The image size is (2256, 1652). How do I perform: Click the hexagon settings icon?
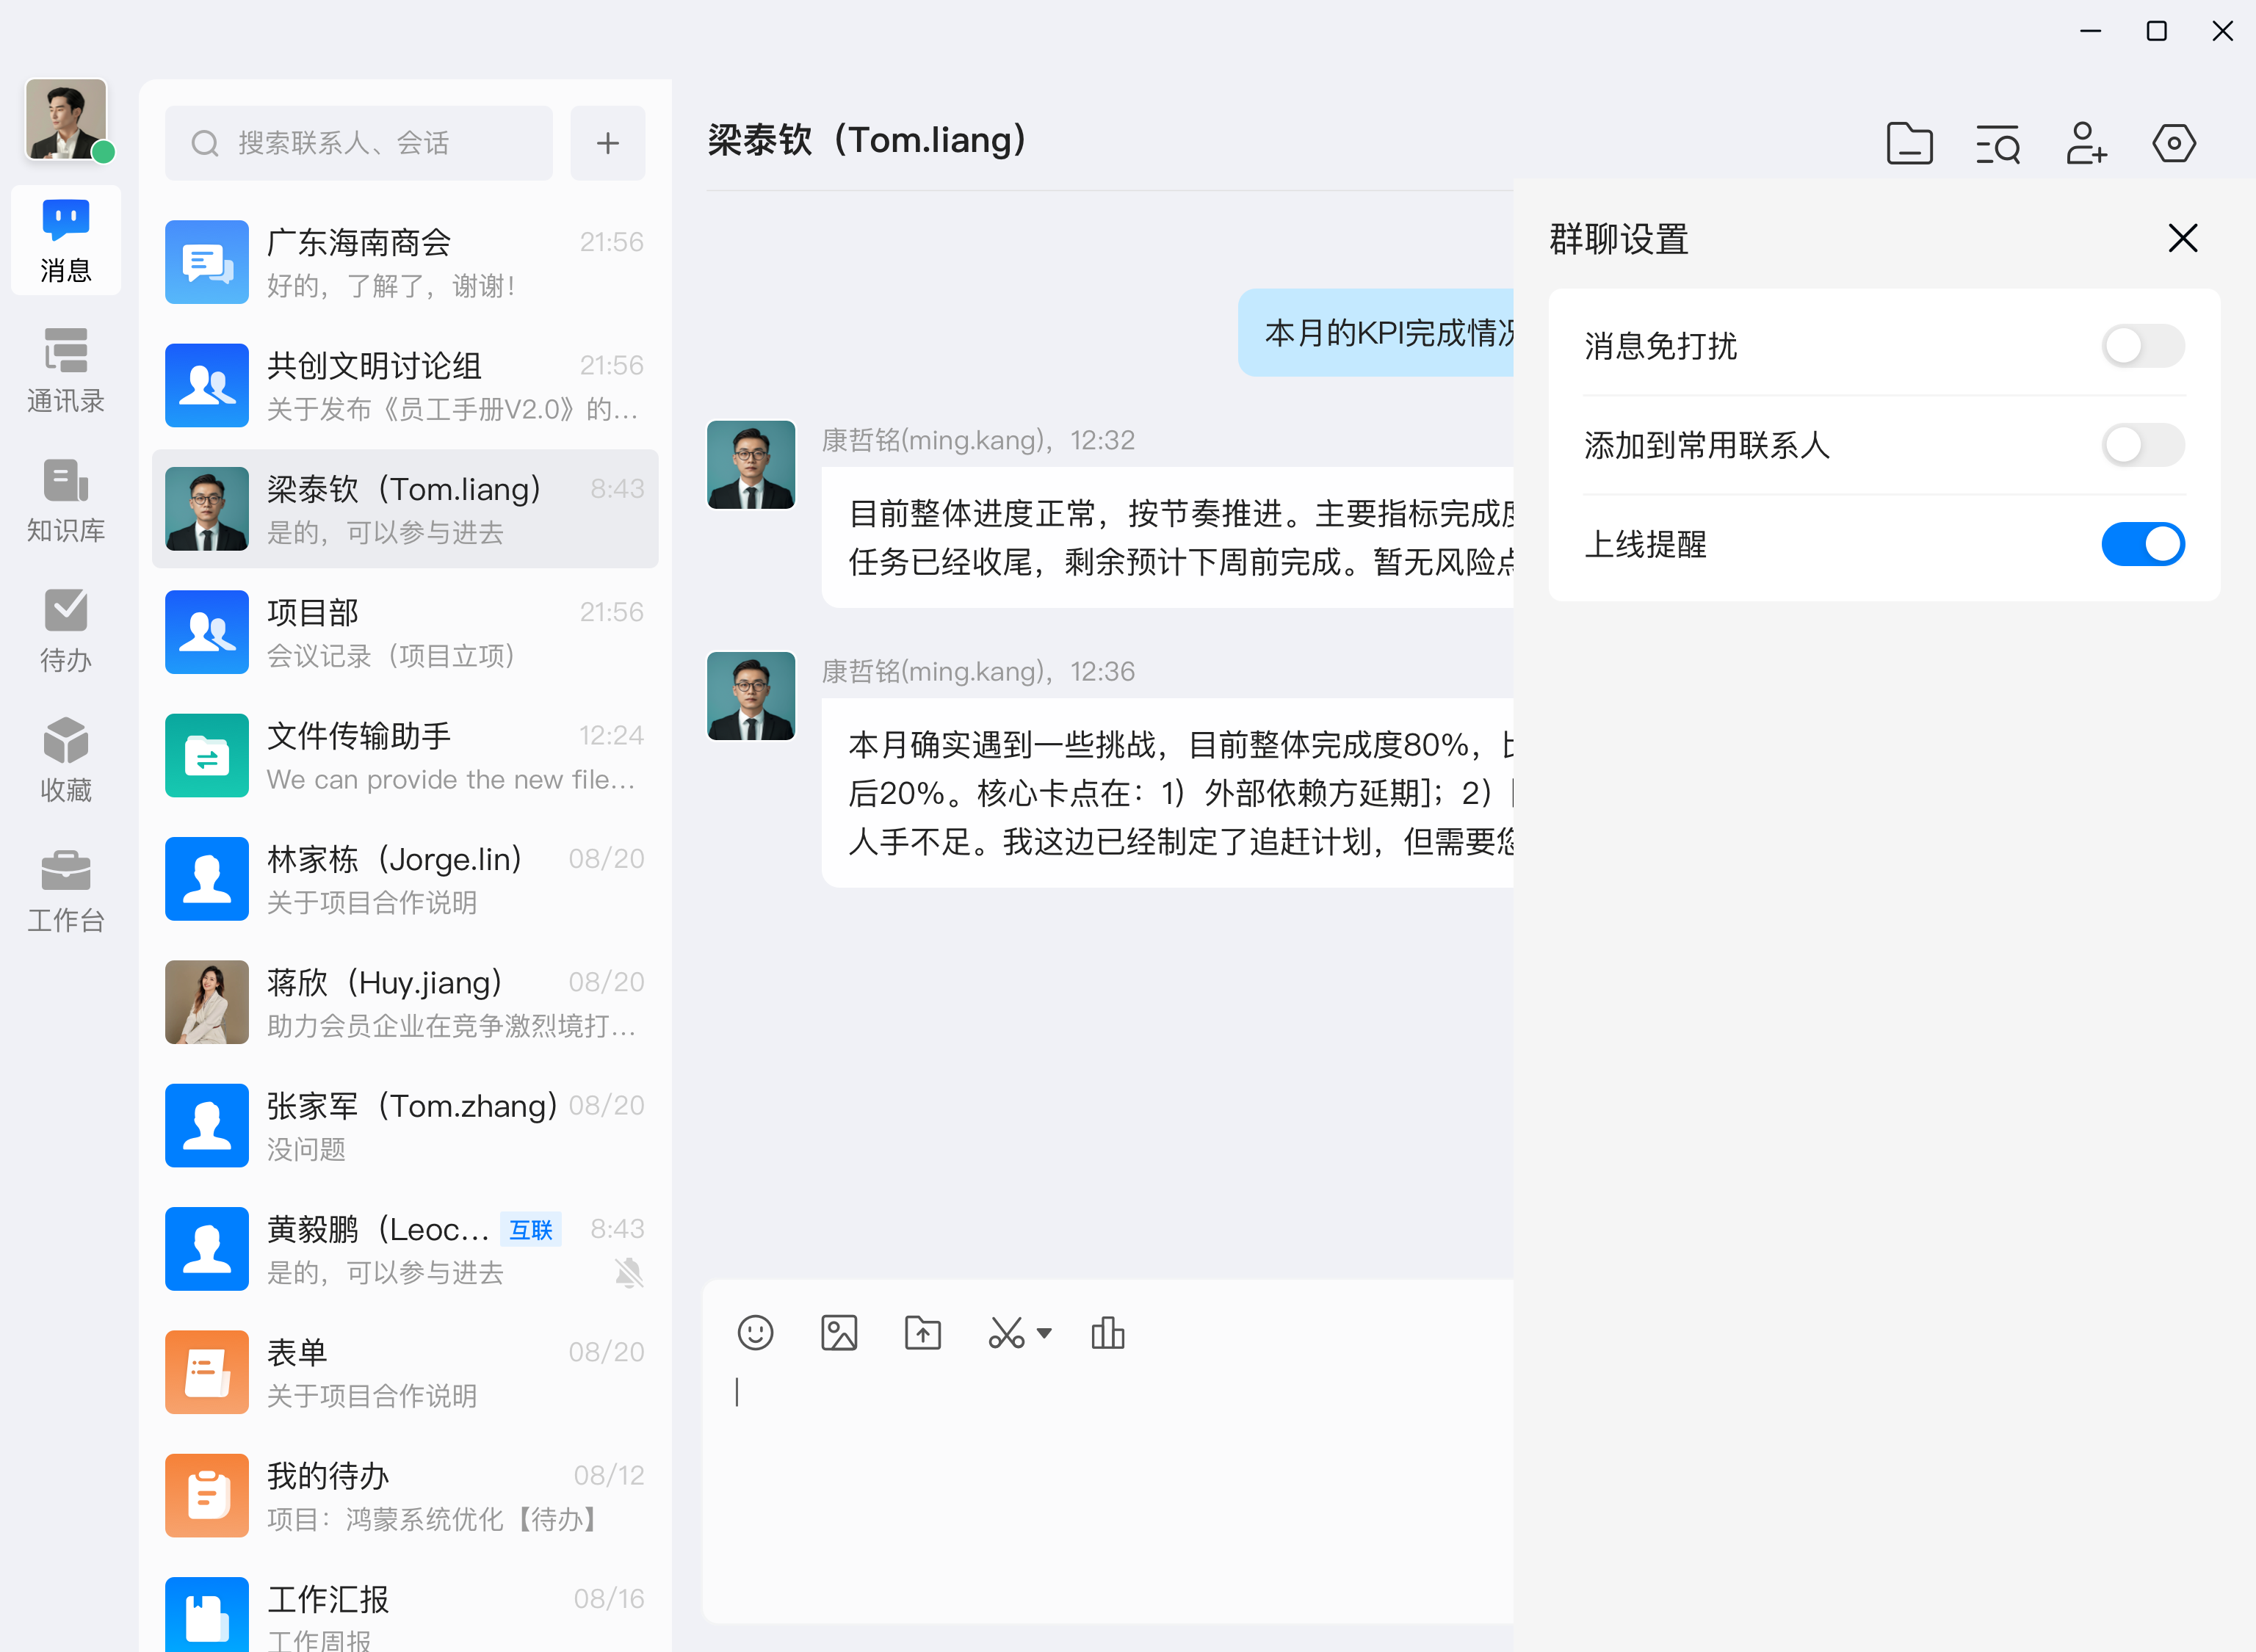[x=2174, y=144]
